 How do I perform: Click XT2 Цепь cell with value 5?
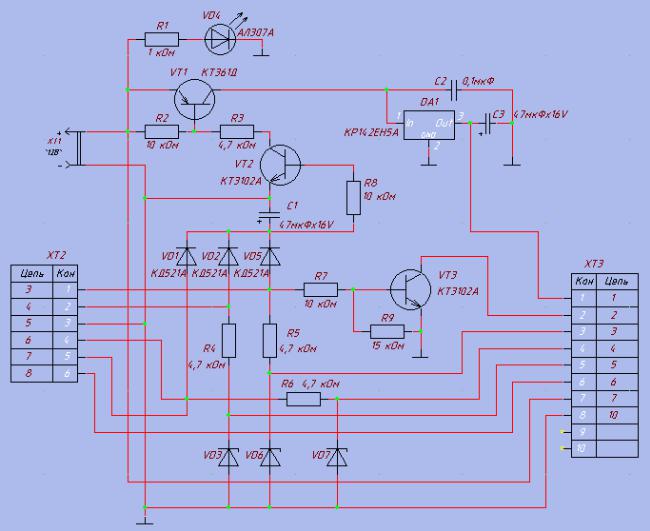32,323
